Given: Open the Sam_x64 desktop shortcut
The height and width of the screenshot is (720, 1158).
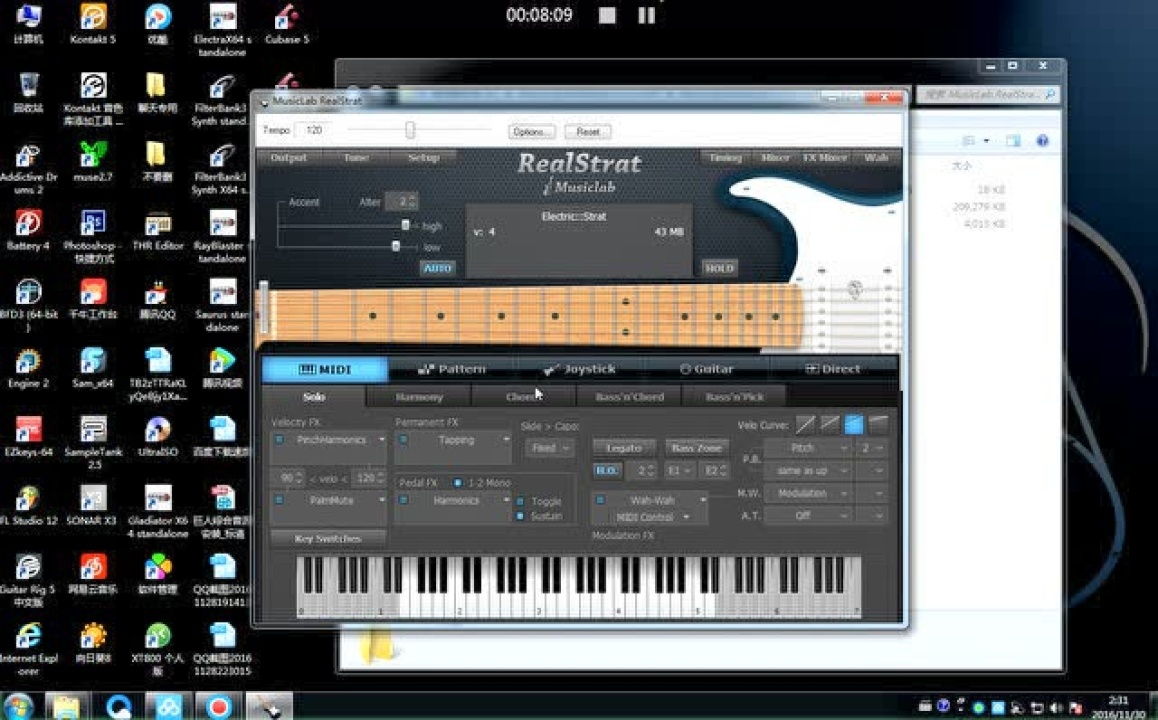Looking at the screenshot, I should (93, 368).
